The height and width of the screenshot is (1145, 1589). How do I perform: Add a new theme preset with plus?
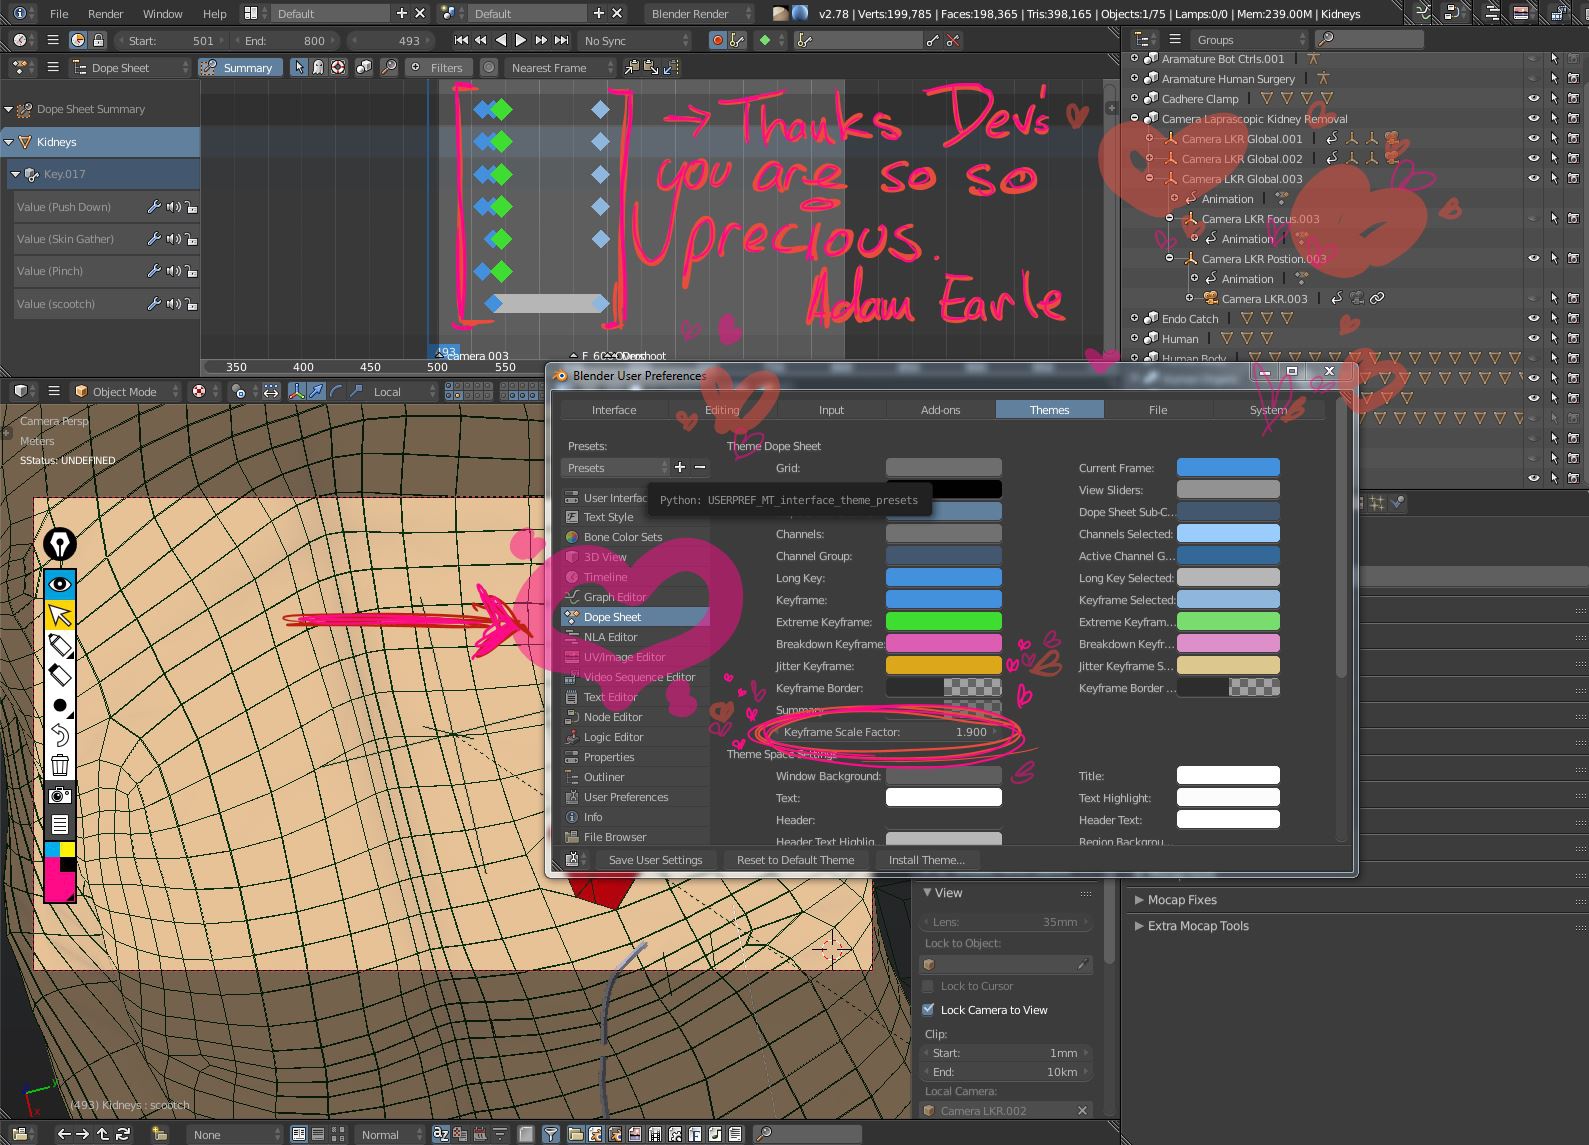click(x=680, y=467)
